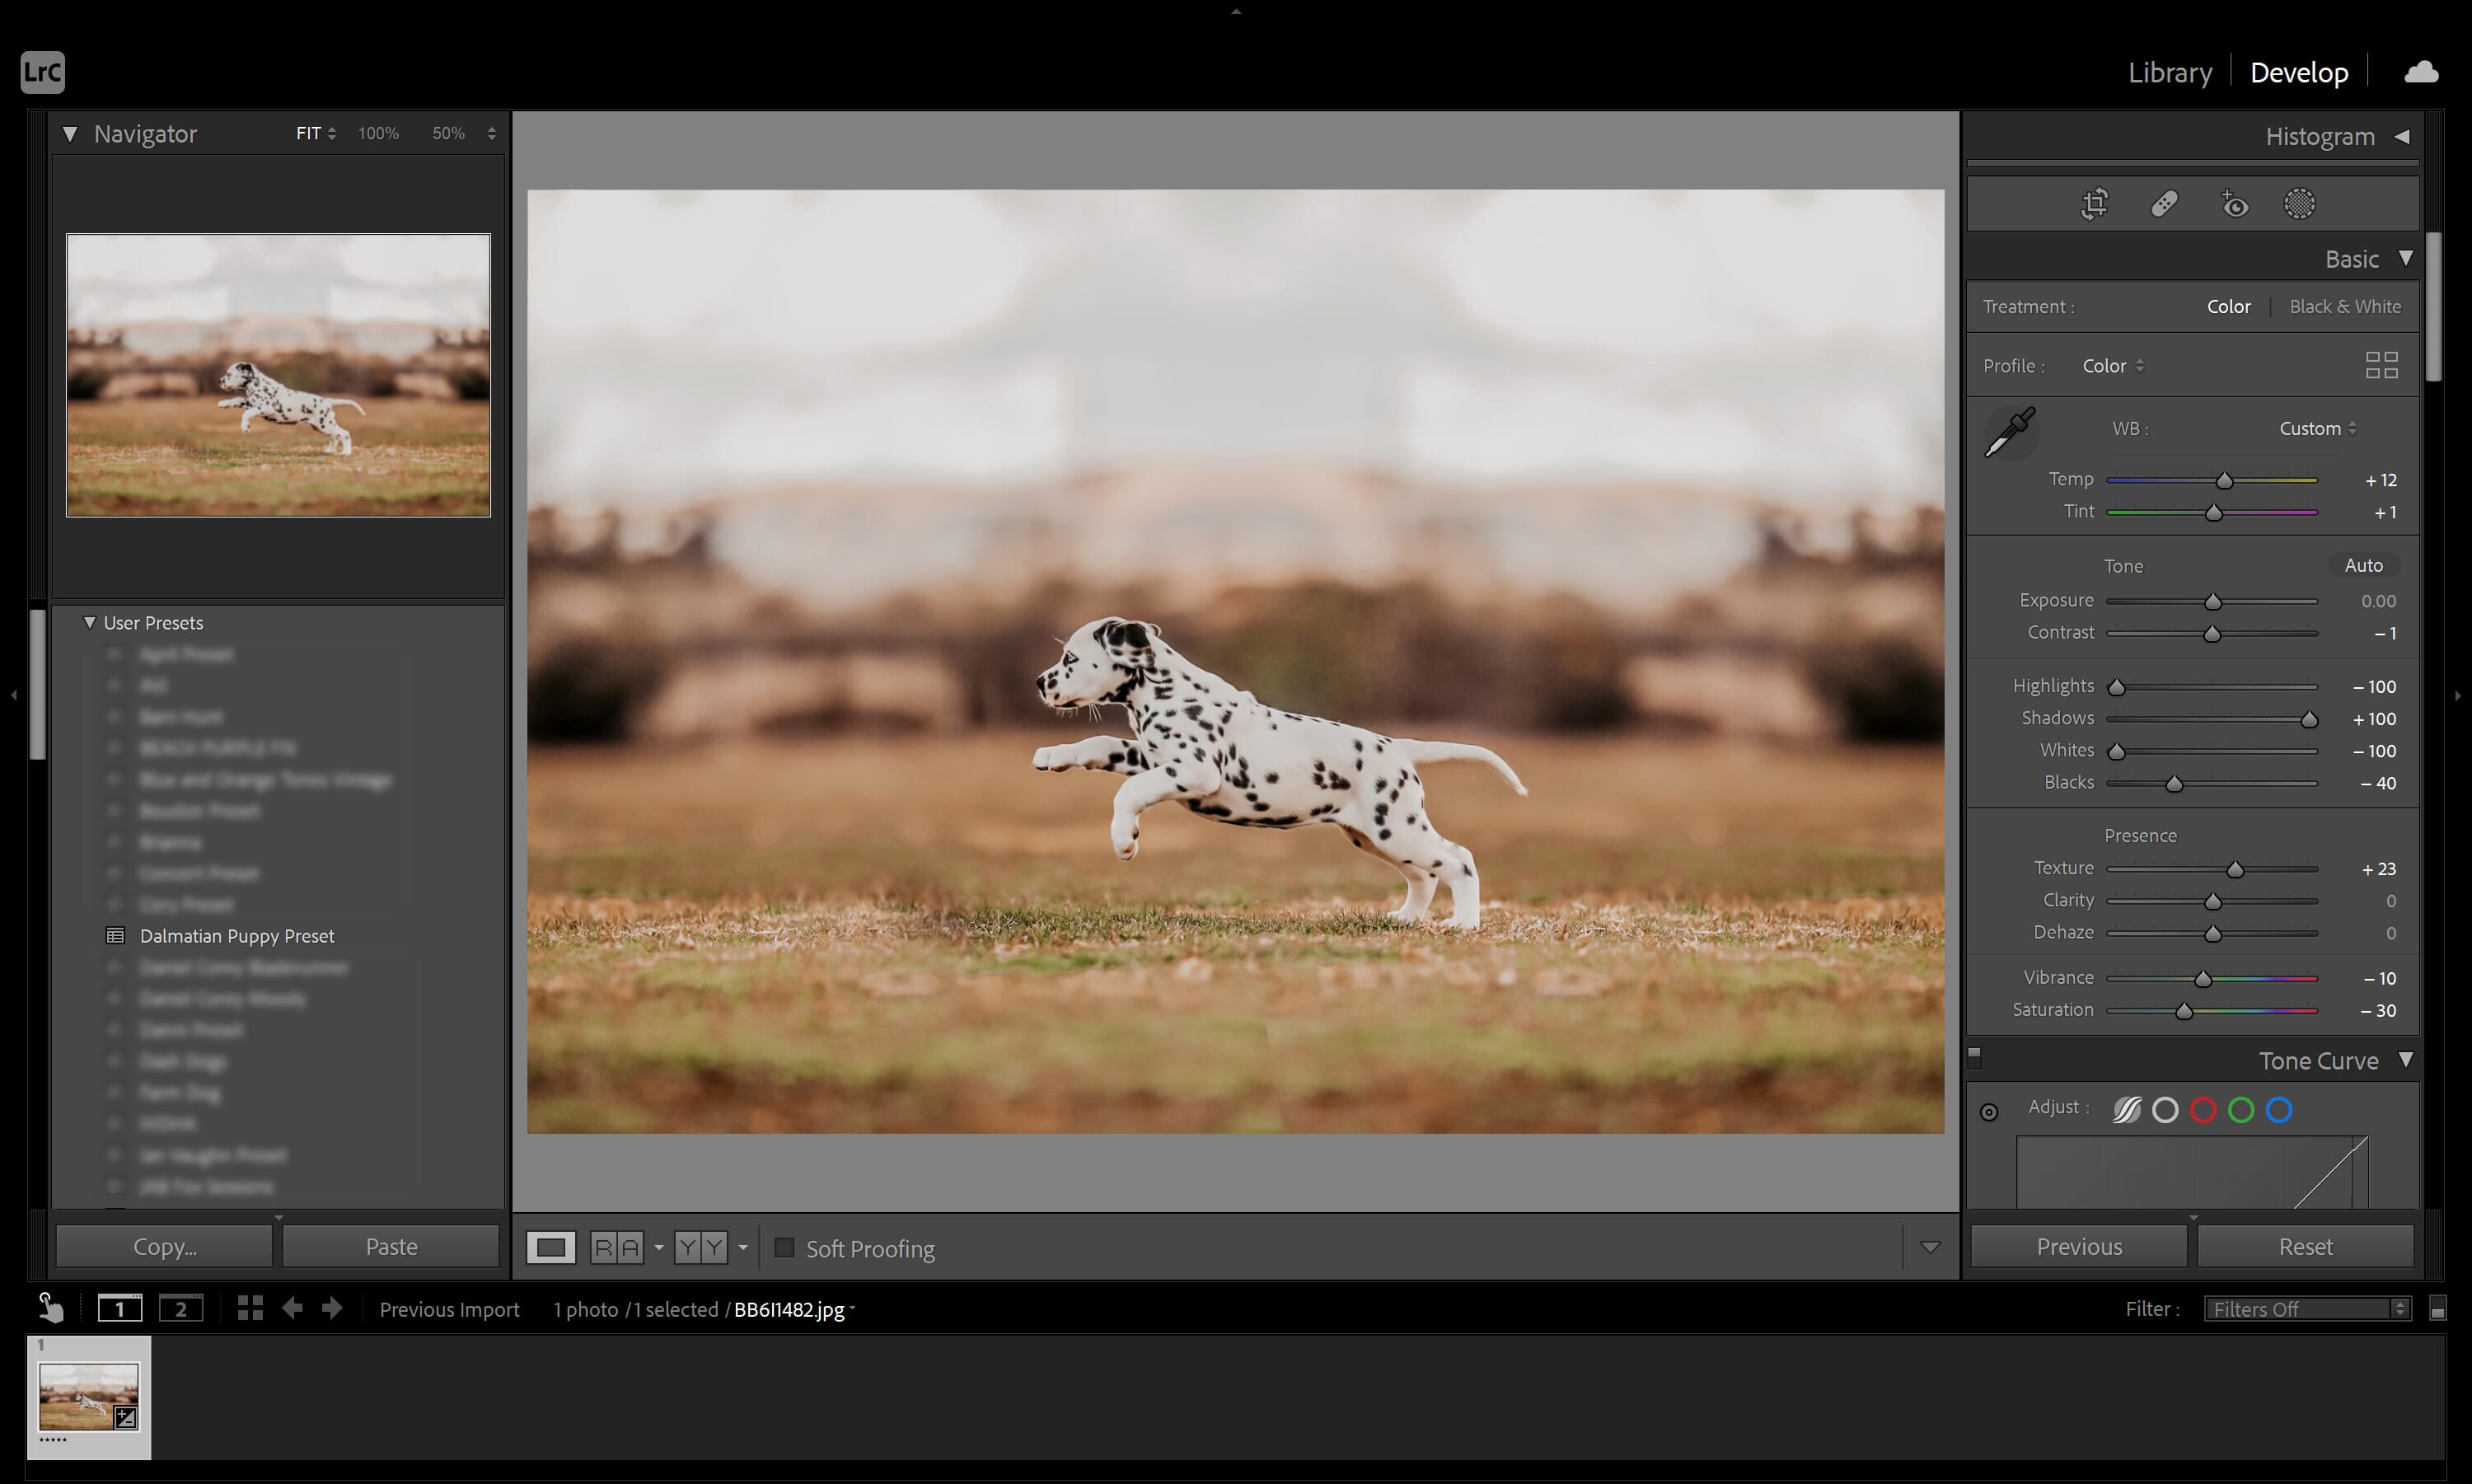2472x1484 pixels.
Task: Click the right panel scrollbar
Action: tap(2434, 306)
